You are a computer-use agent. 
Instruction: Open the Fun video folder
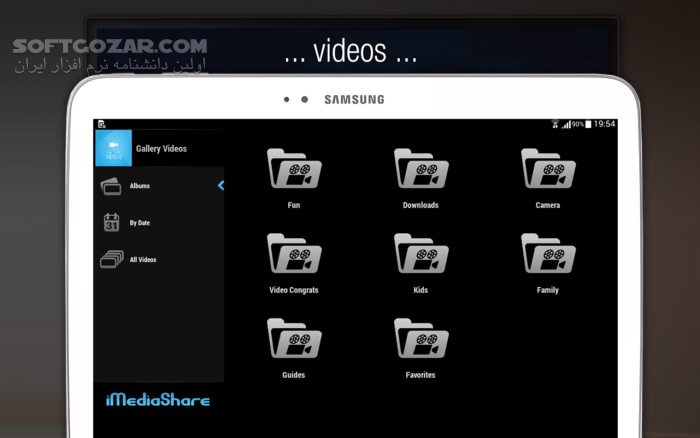(293, 169)
